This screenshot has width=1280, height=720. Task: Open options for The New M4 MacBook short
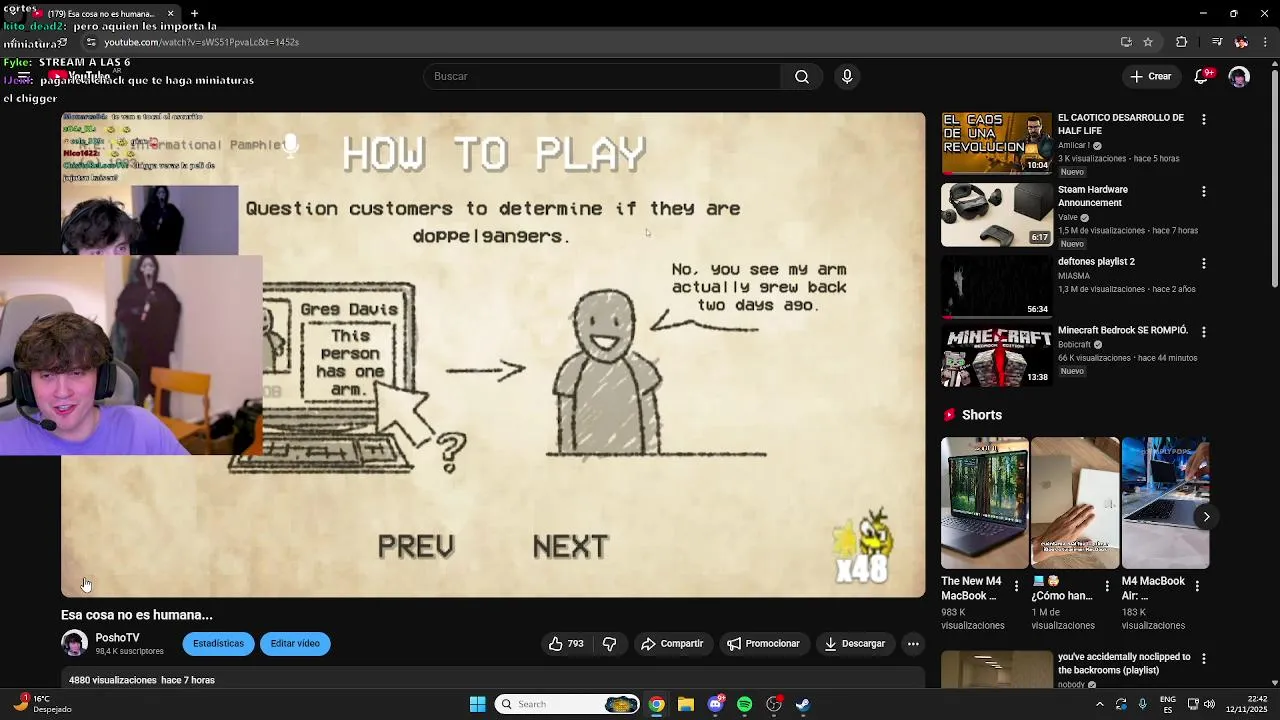coord(1016,586)
